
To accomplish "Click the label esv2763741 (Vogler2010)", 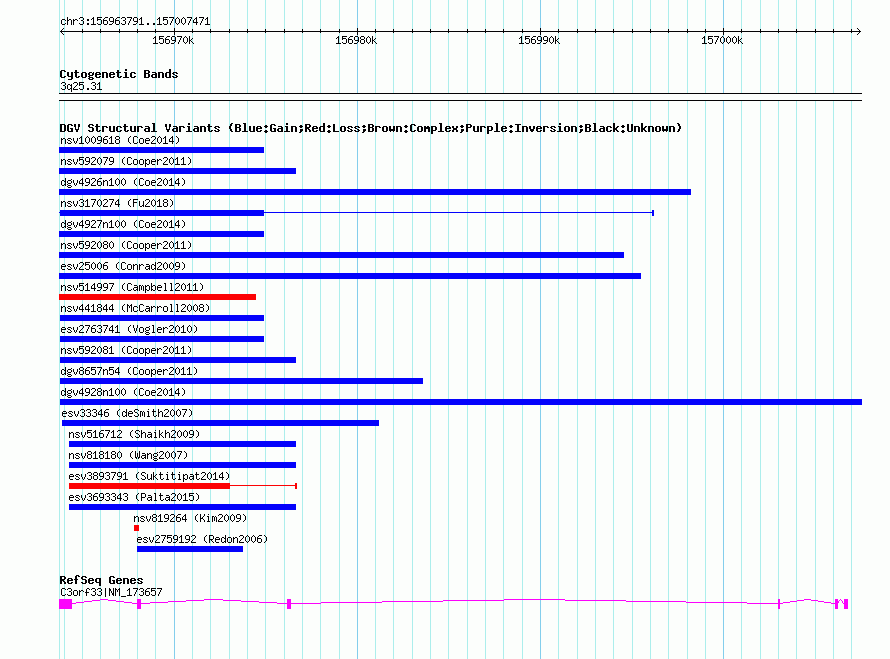I will (129, 329).
